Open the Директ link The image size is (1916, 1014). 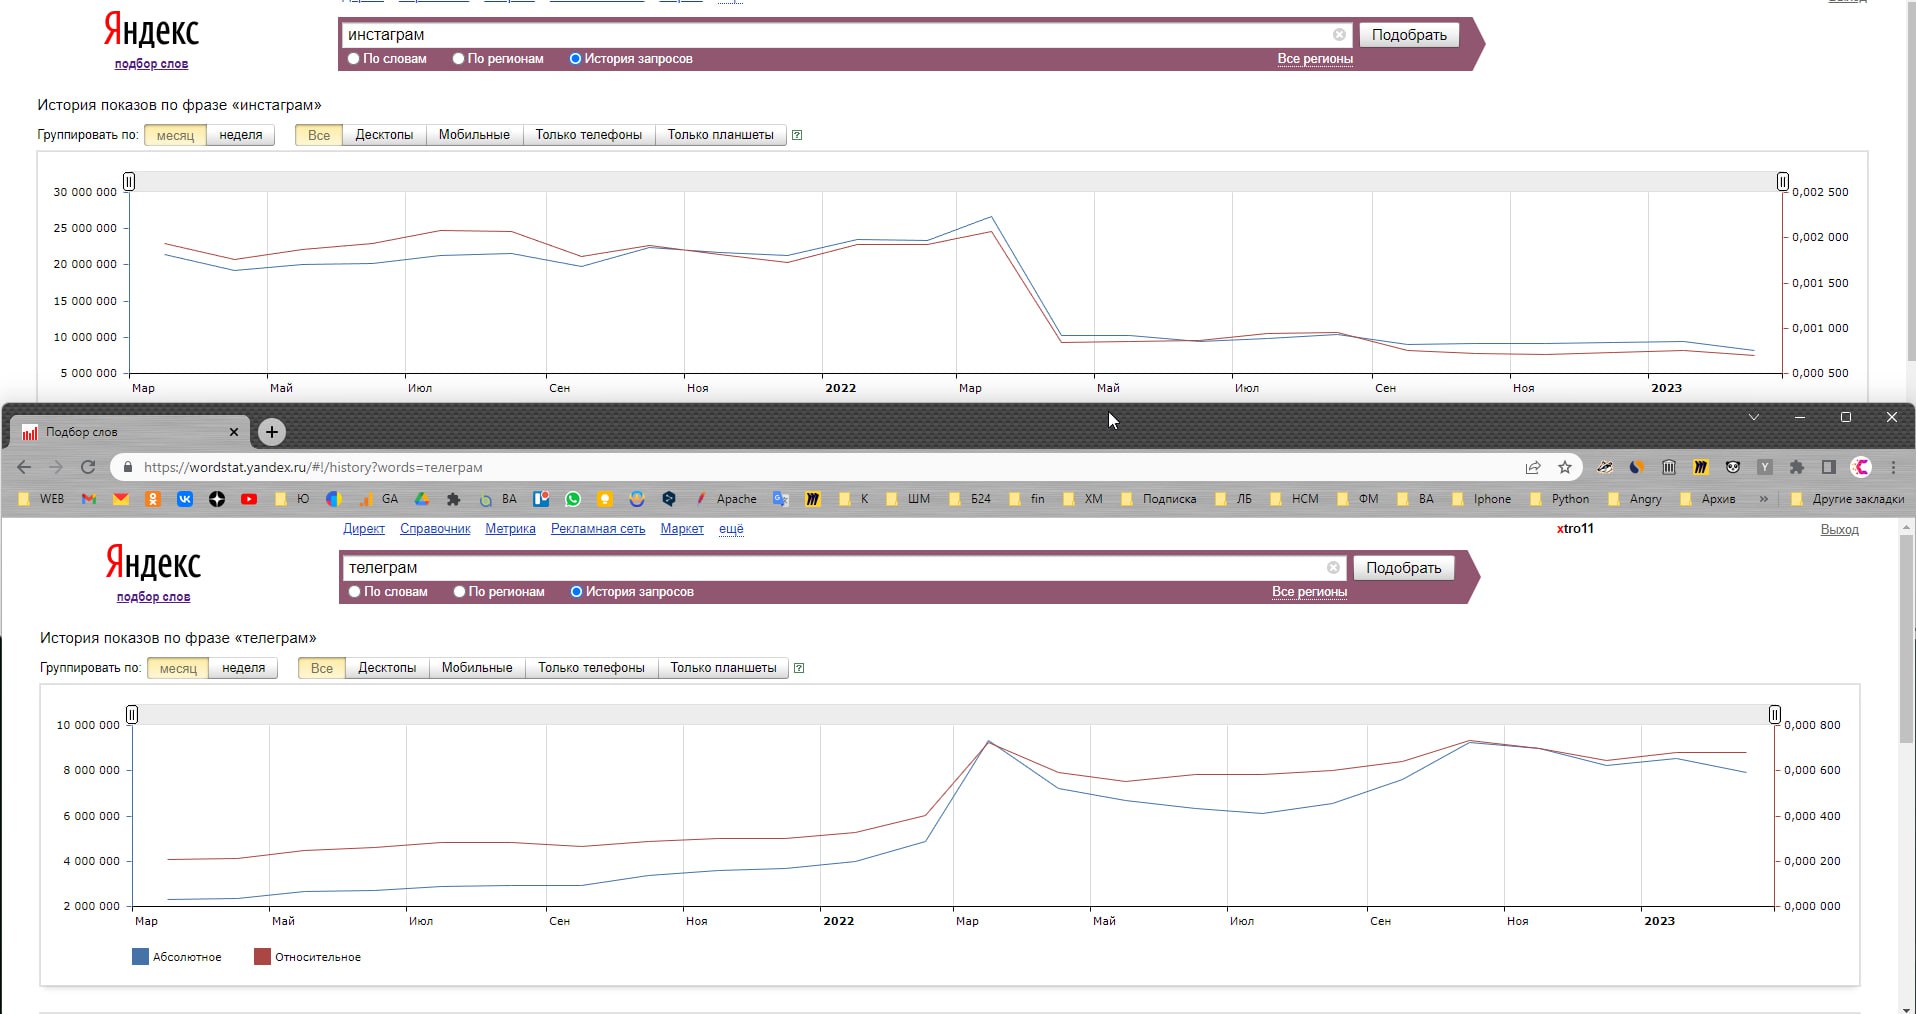tap(364, 528)
